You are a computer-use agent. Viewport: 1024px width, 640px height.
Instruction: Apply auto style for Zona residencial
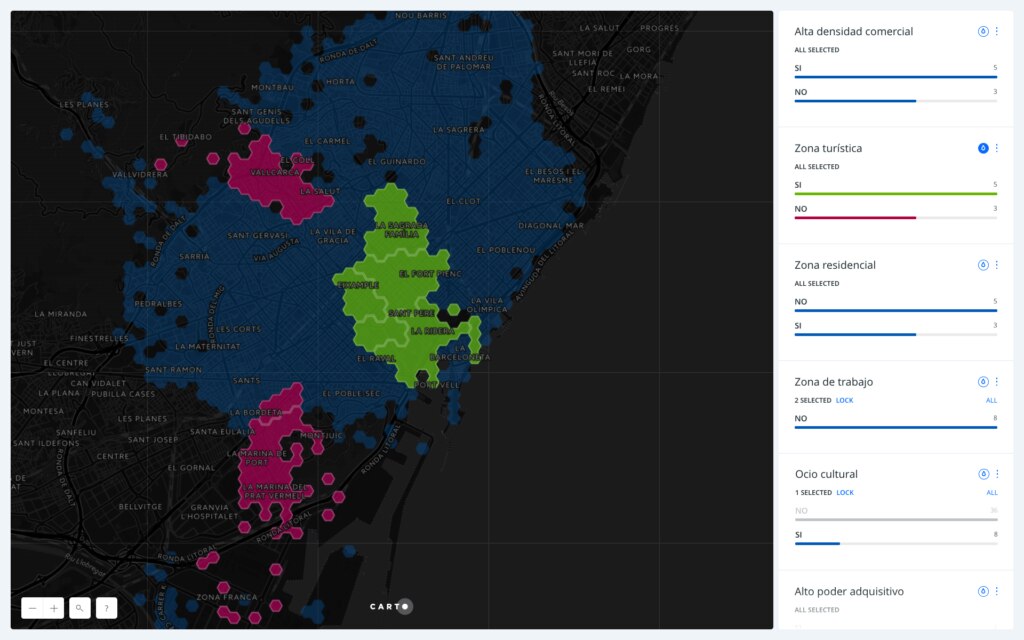983,265
